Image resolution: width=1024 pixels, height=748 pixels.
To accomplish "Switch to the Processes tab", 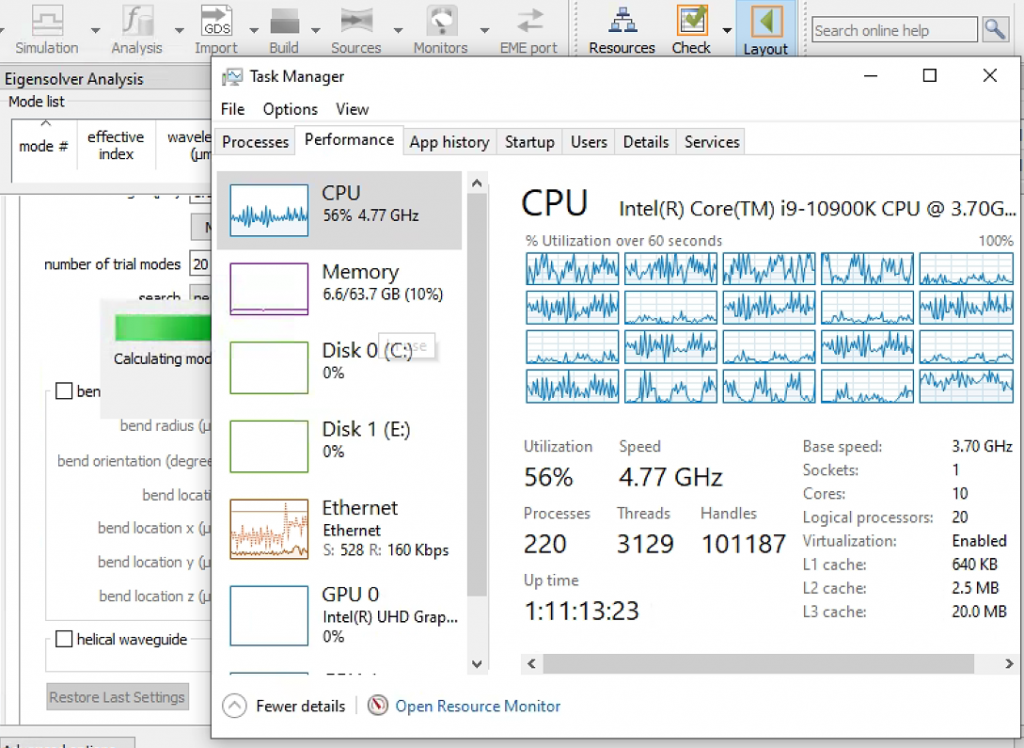I will coord(255,142).
